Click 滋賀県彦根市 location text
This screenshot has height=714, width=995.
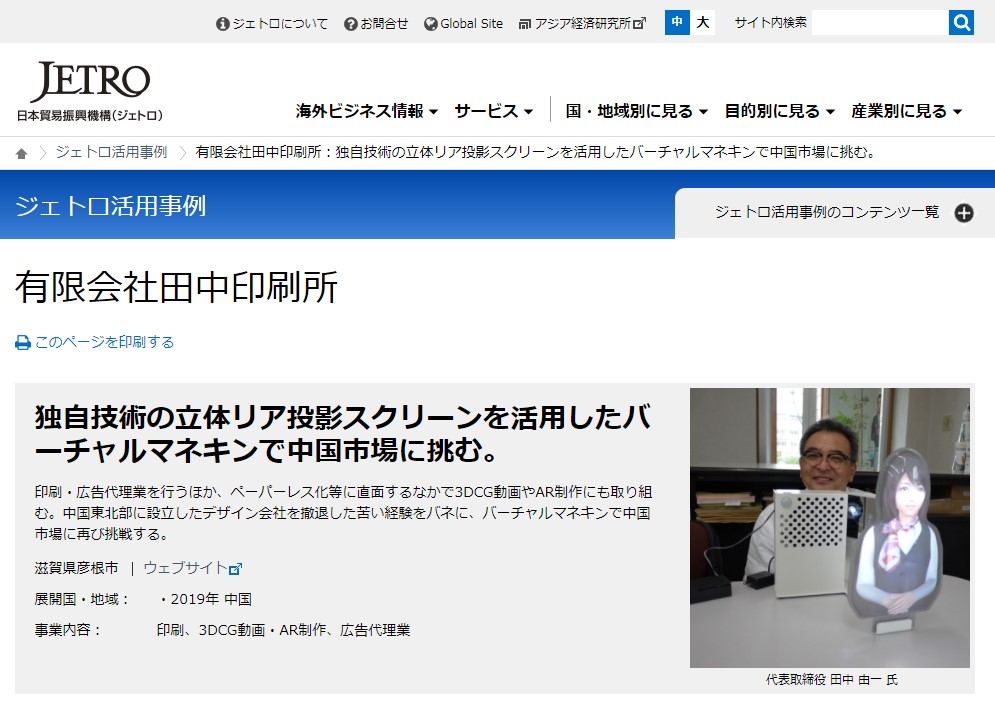click(76, 568)
